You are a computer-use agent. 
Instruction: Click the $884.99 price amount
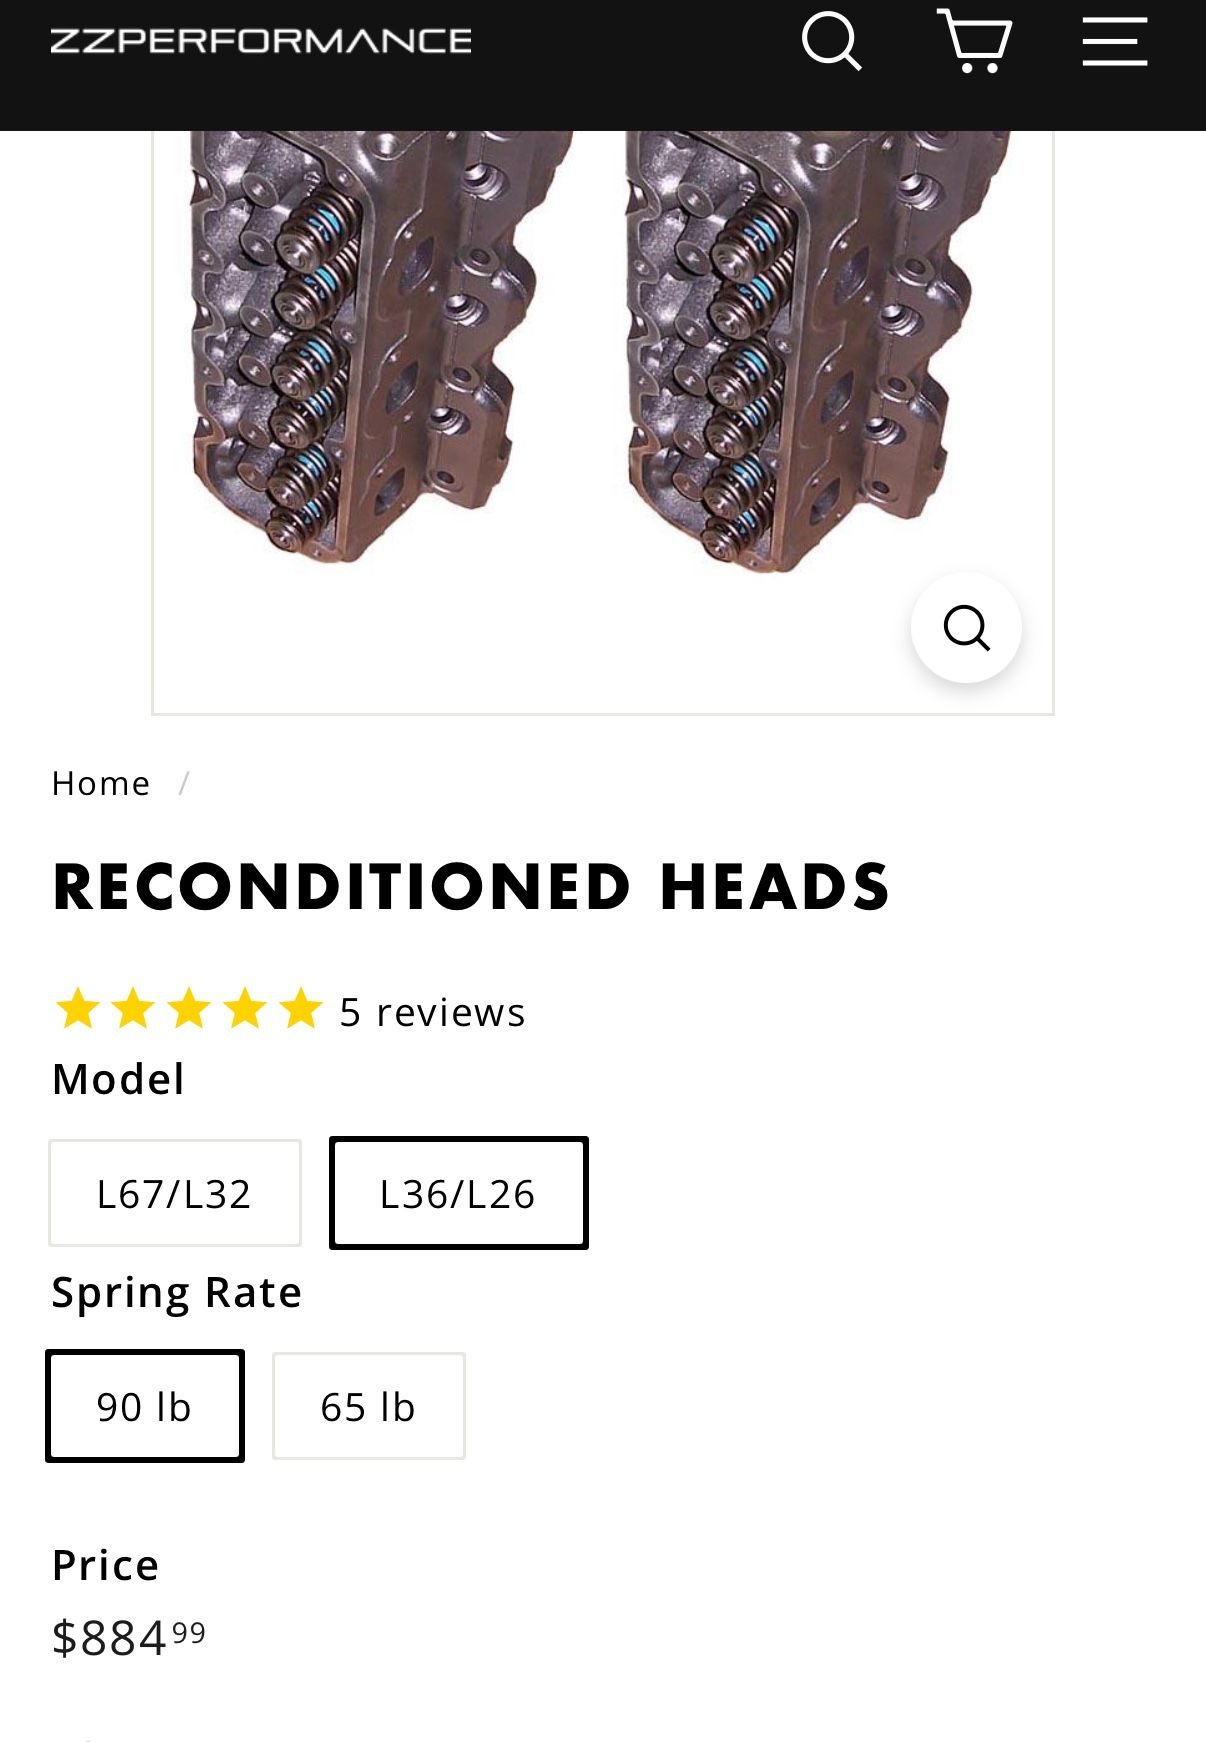[129, 1638]
